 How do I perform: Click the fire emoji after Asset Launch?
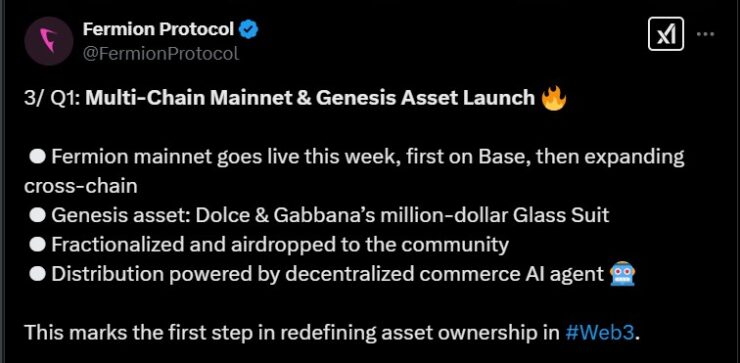tap(554, 98)
